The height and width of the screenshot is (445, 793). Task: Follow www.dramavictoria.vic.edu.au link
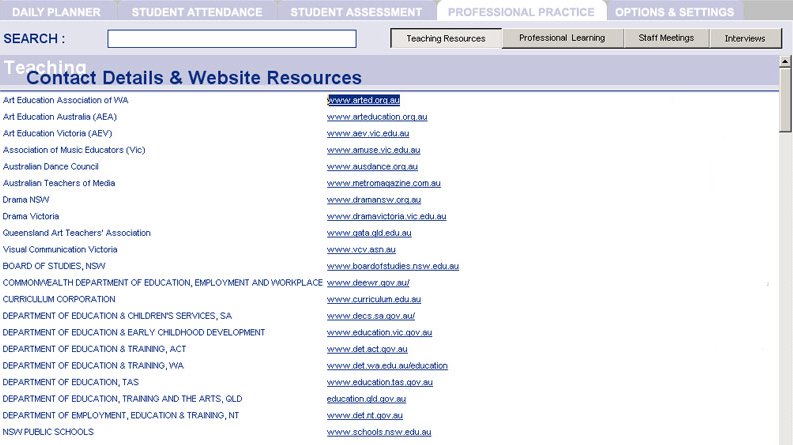point(386,216)
